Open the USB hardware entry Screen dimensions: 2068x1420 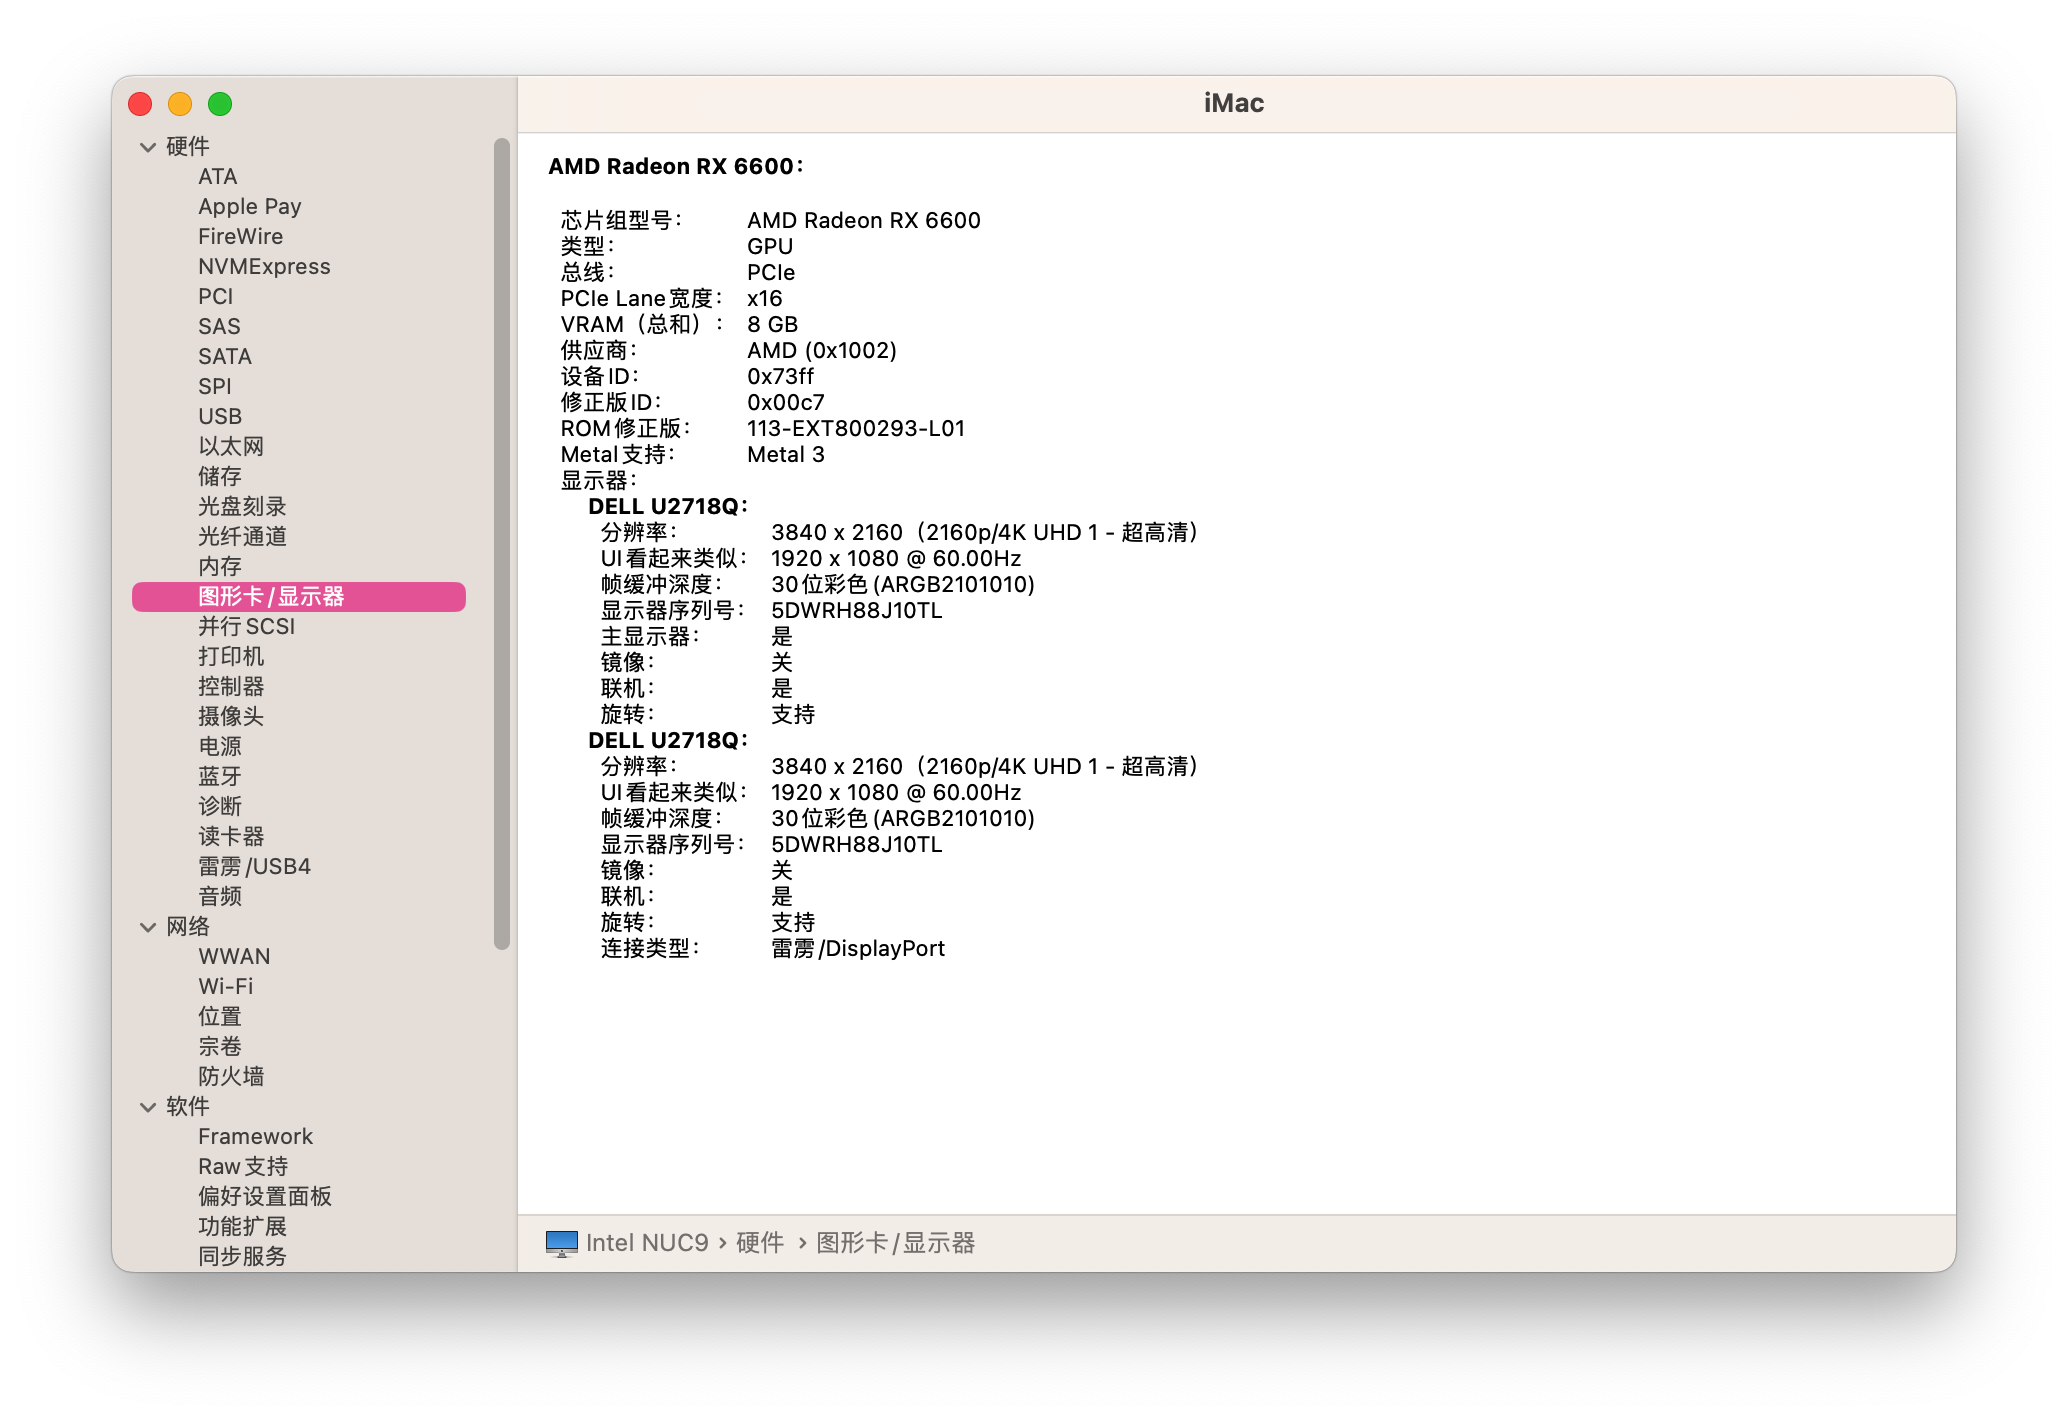pos(220,417)
